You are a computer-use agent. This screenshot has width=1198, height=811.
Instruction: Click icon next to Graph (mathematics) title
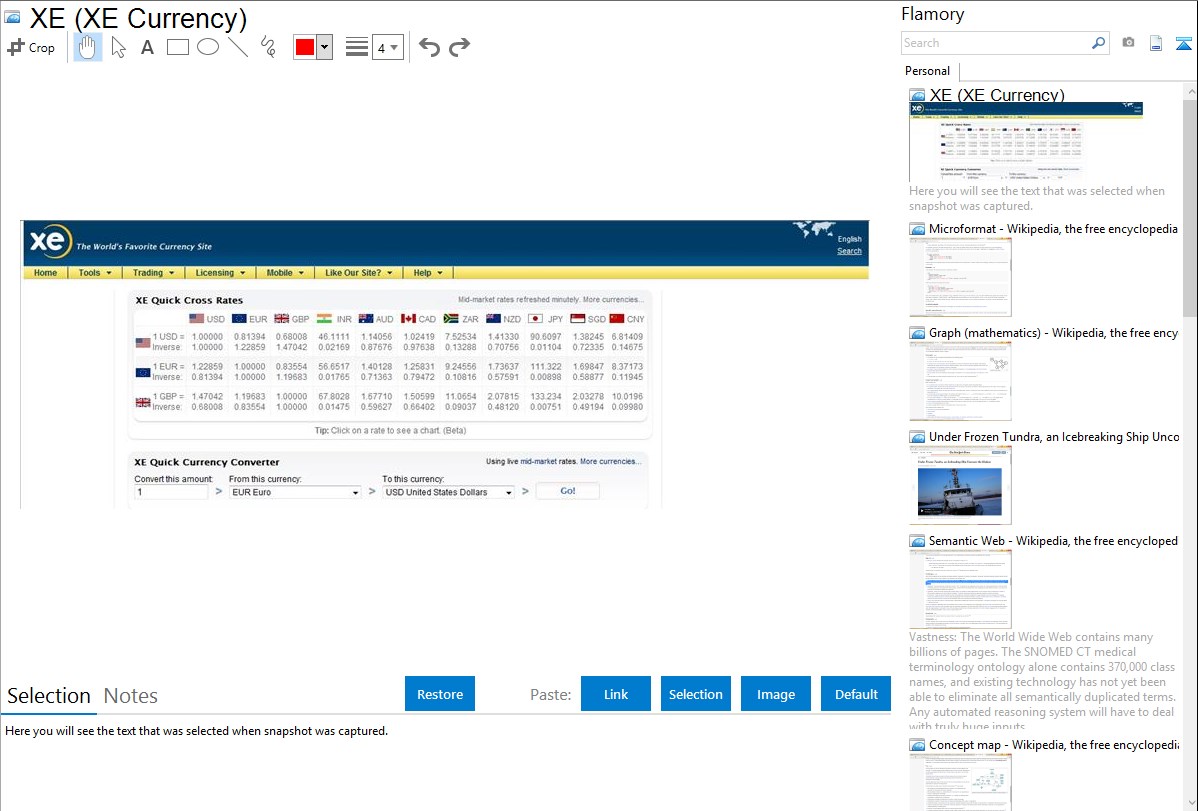pyautogui.click(x=917, y=333)
